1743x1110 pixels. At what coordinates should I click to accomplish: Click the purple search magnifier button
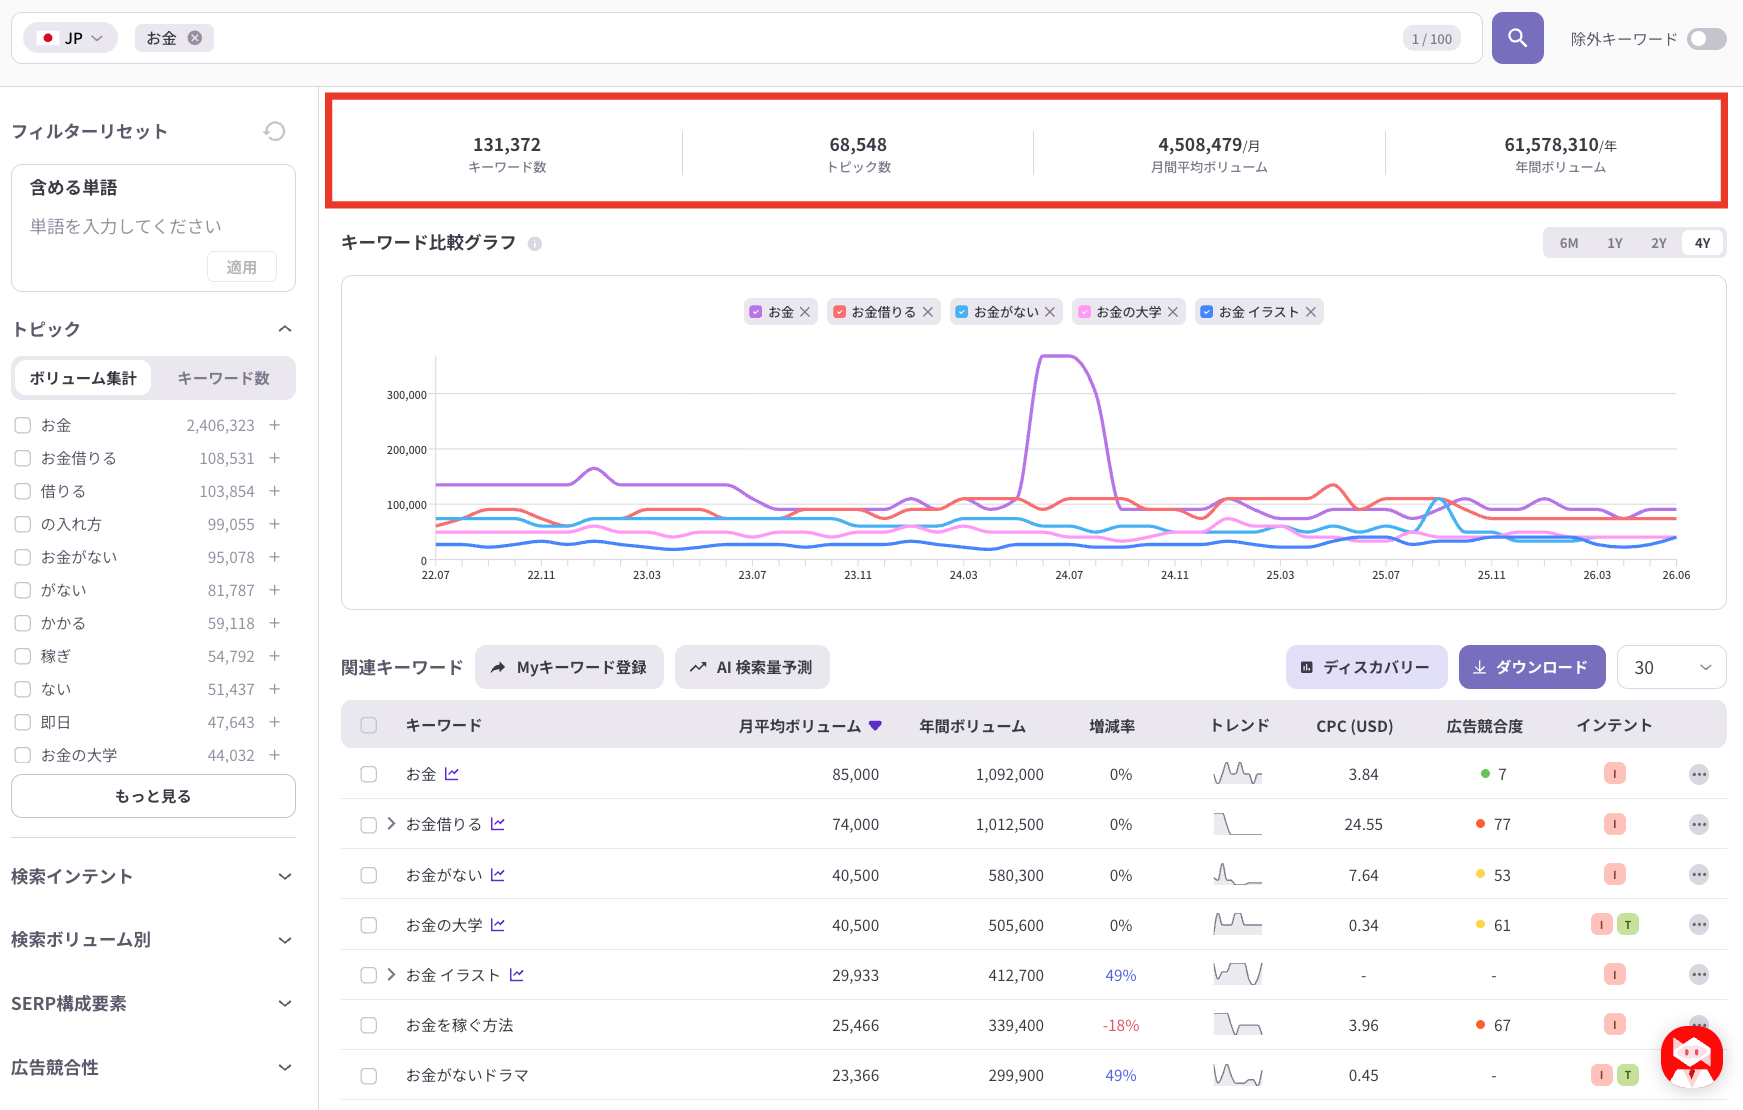(x=1517, y=38)
